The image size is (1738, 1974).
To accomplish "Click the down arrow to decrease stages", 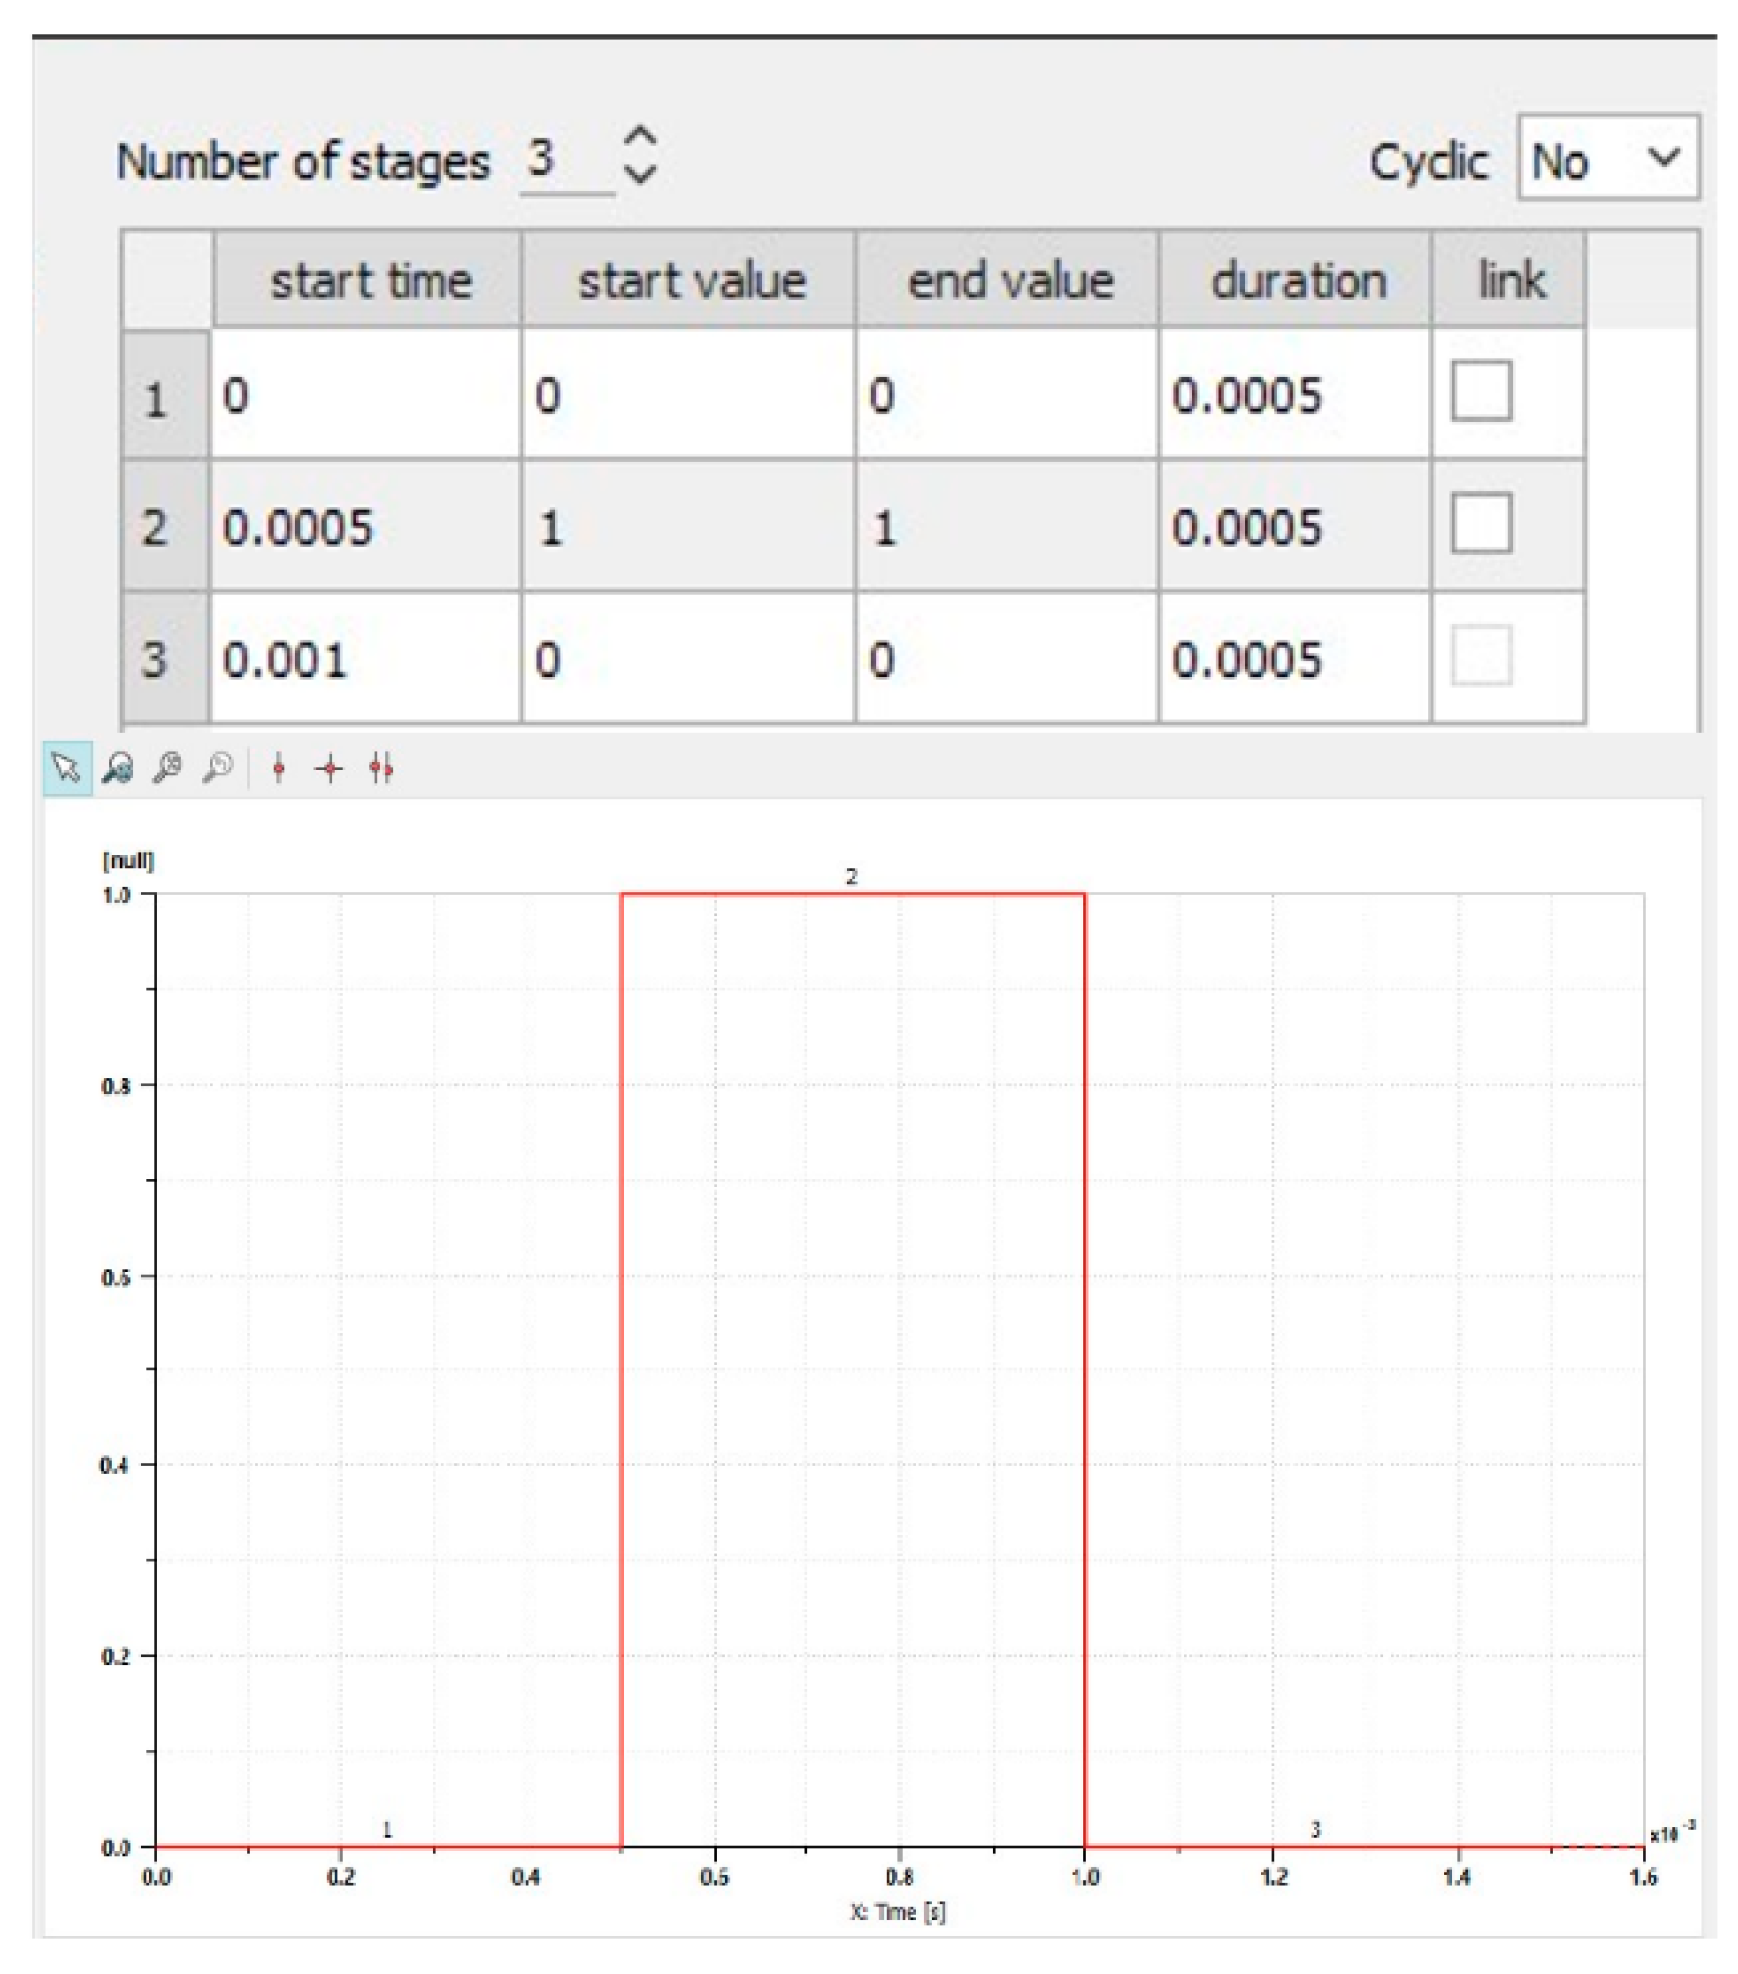I will 640,177.
